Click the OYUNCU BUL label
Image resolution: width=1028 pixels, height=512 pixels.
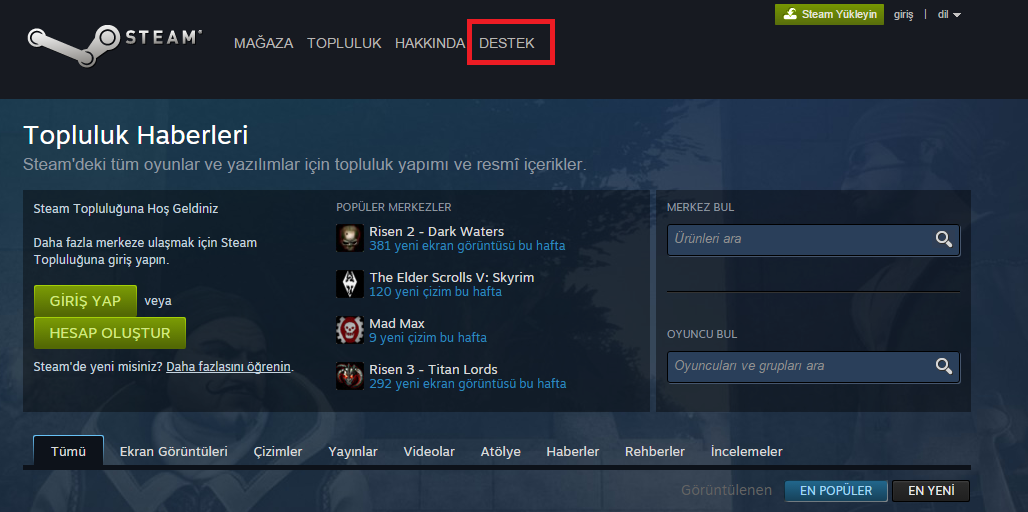[x=702, y=334]
